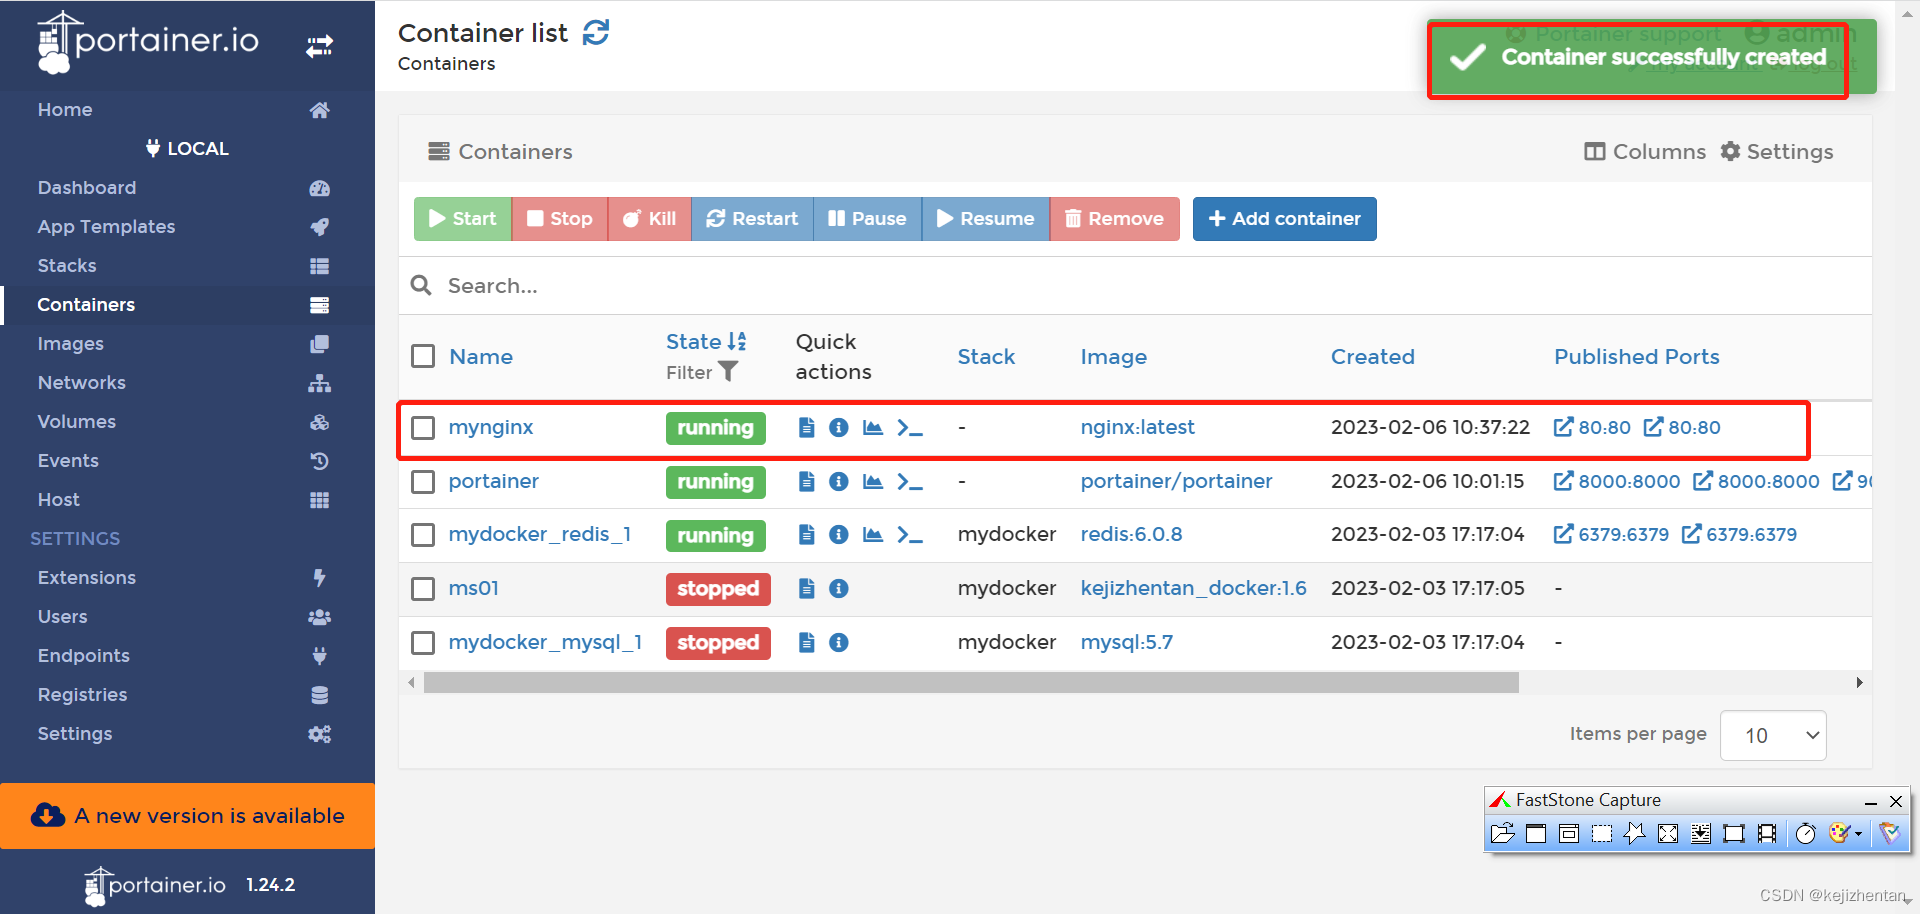Check the mydocker_mysql_1 row checkbox
Viewport: 1920px width, 914px height.
(x=423, y=643)
